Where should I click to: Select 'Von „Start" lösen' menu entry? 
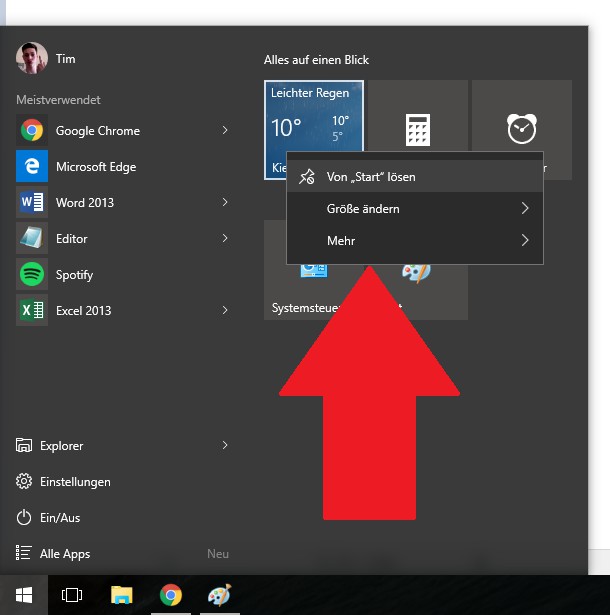[x=370, y=177]
